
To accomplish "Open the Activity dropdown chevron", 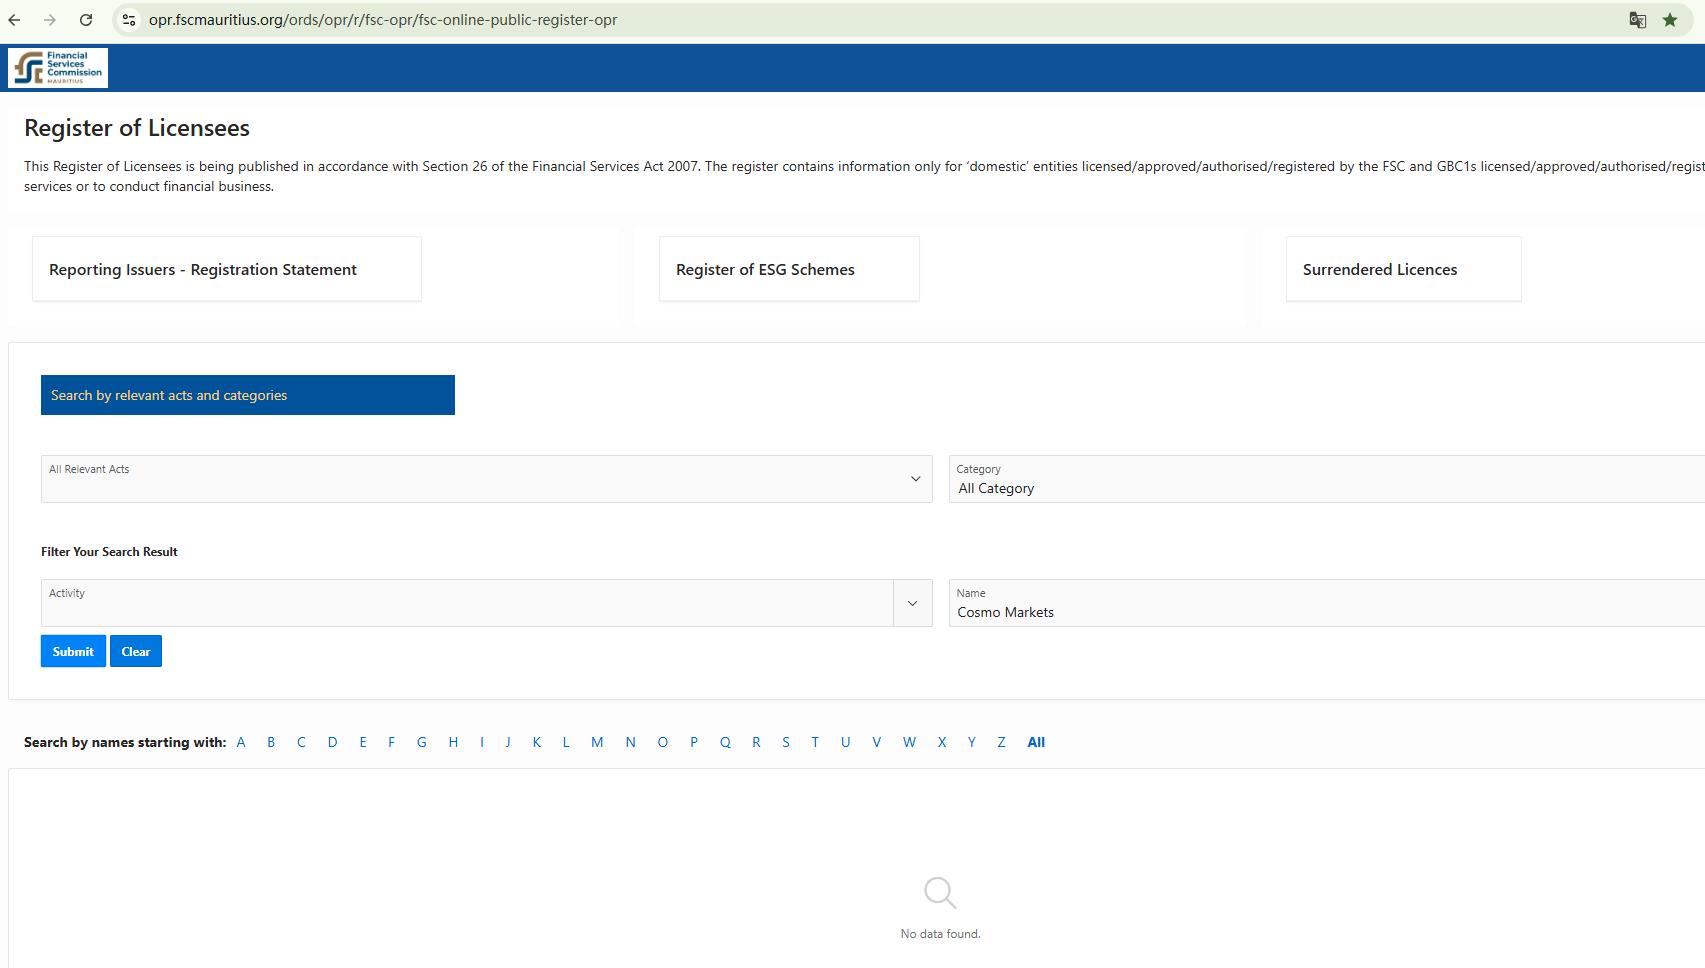I will click(x=912, y=603).
